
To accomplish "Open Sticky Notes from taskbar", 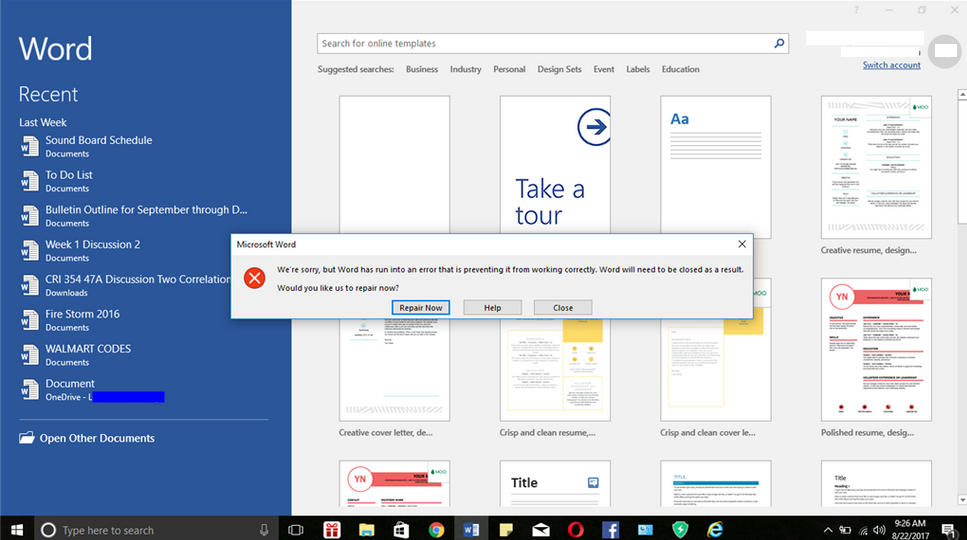I will pyautogui.click(x=506, y=530).
